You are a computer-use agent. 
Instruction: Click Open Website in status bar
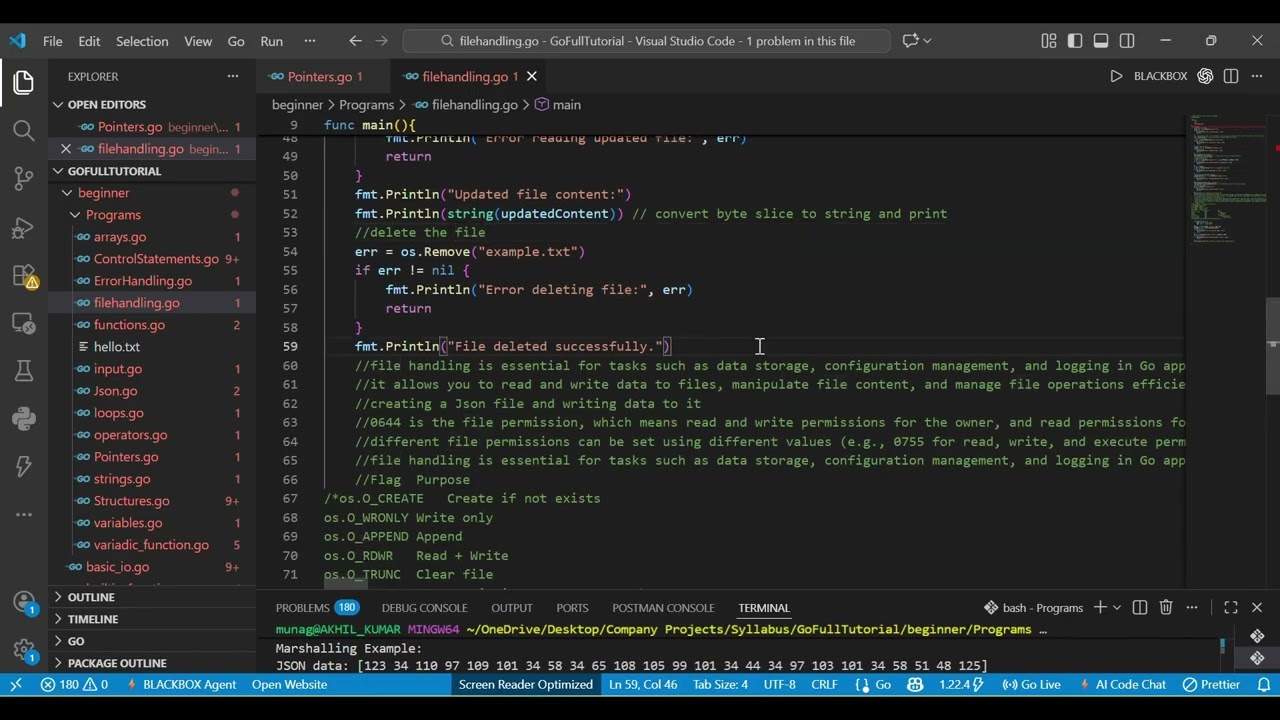tap(289, 685)
